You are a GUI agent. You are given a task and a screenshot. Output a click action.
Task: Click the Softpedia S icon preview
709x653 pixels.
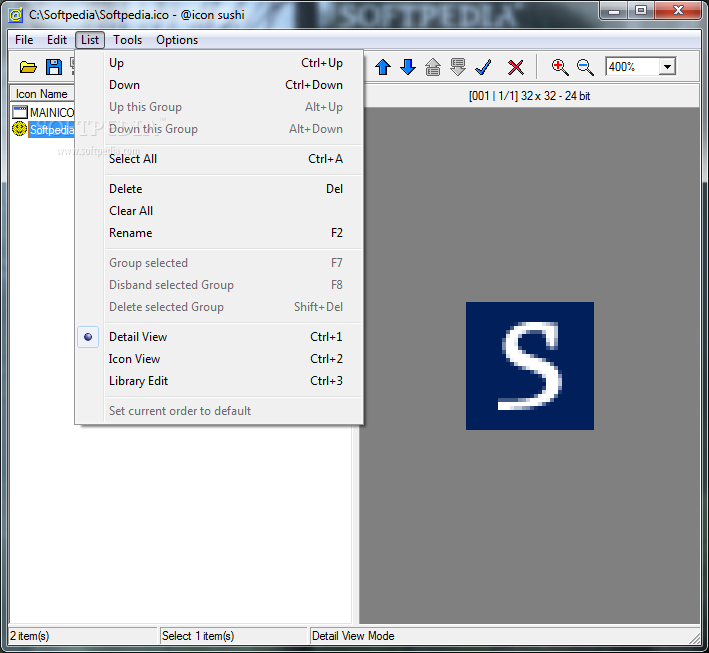529,366
